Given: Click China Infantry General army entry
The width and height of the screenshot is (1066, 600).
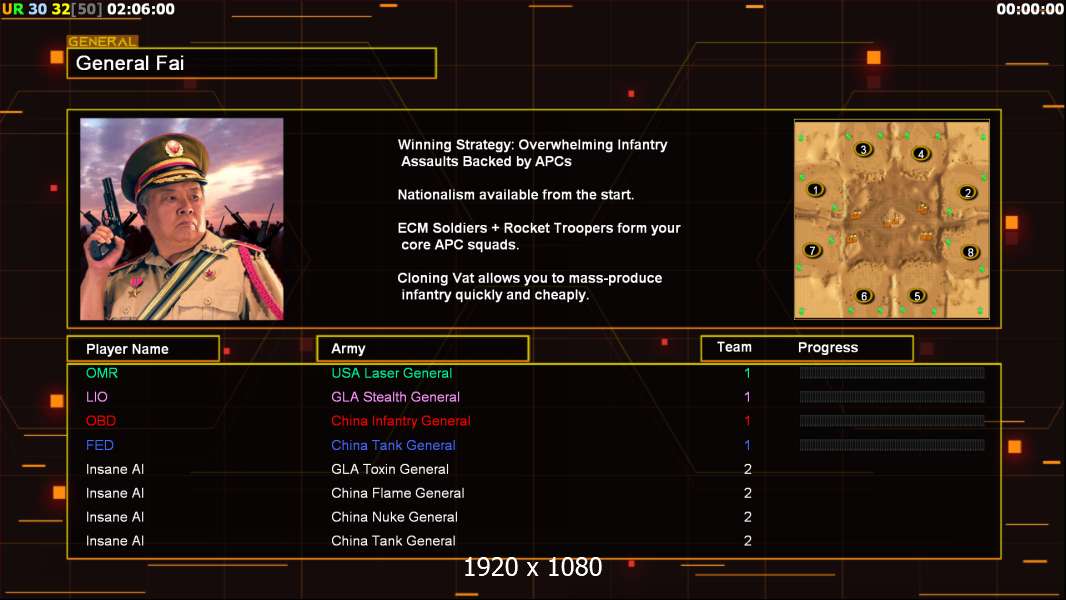Looking at the screenshot, I should tap(401, 421).
